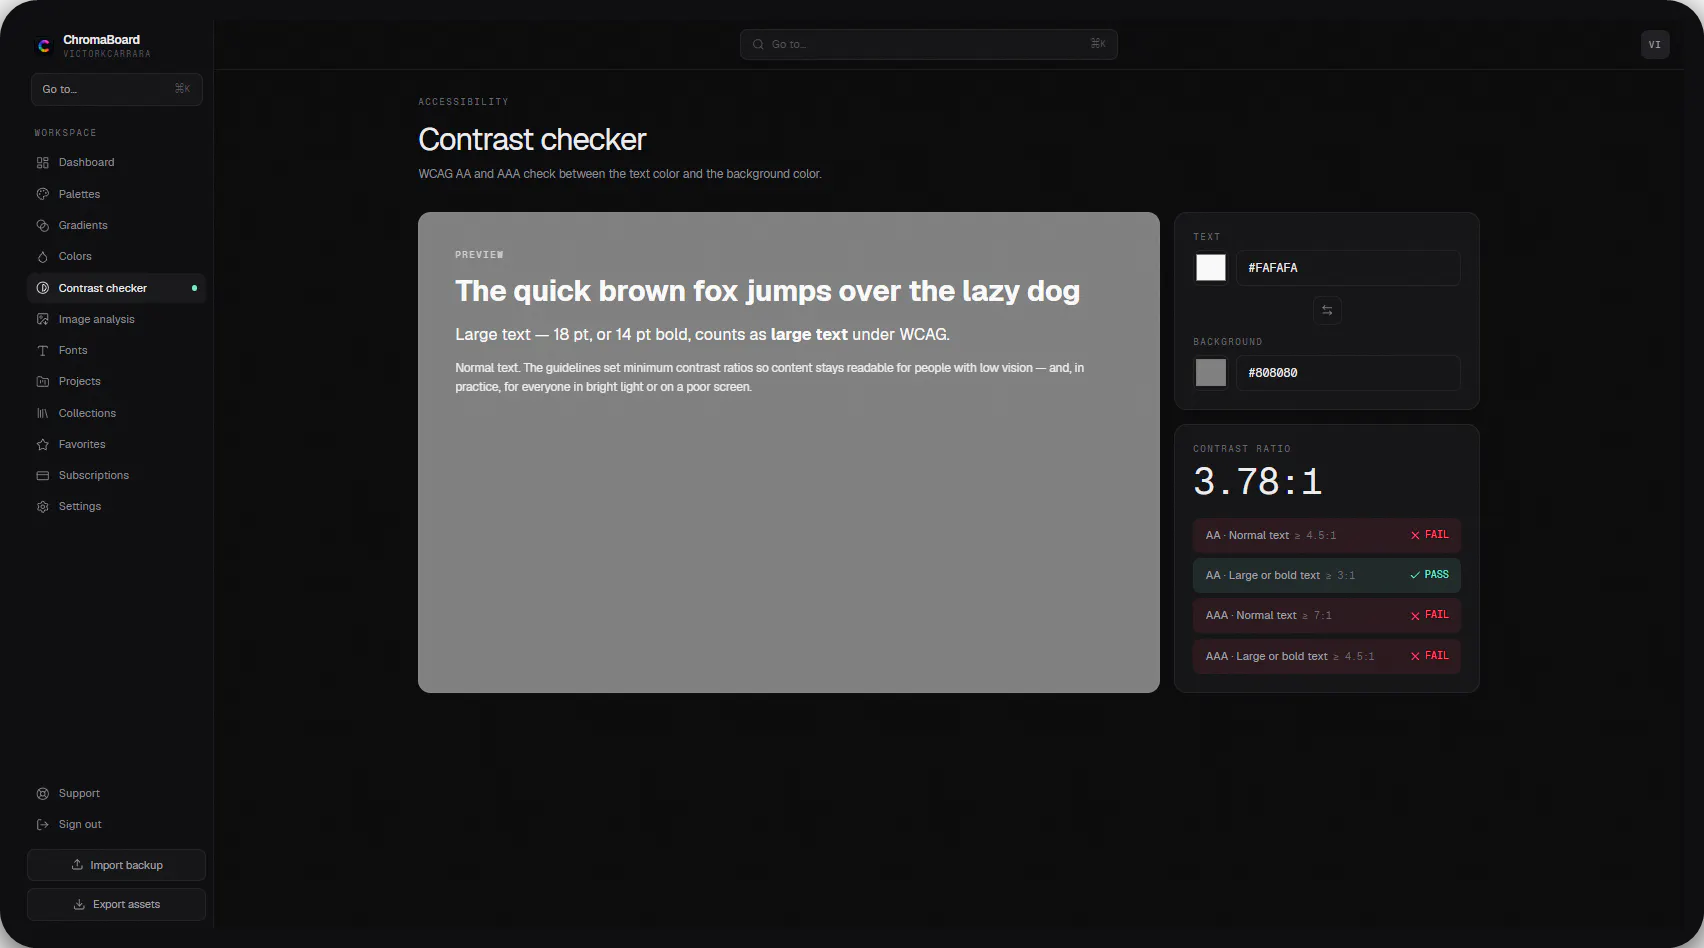Click the AAA Large or bold text row
The image size is (1704, 948).
(x=1327, y=656)
